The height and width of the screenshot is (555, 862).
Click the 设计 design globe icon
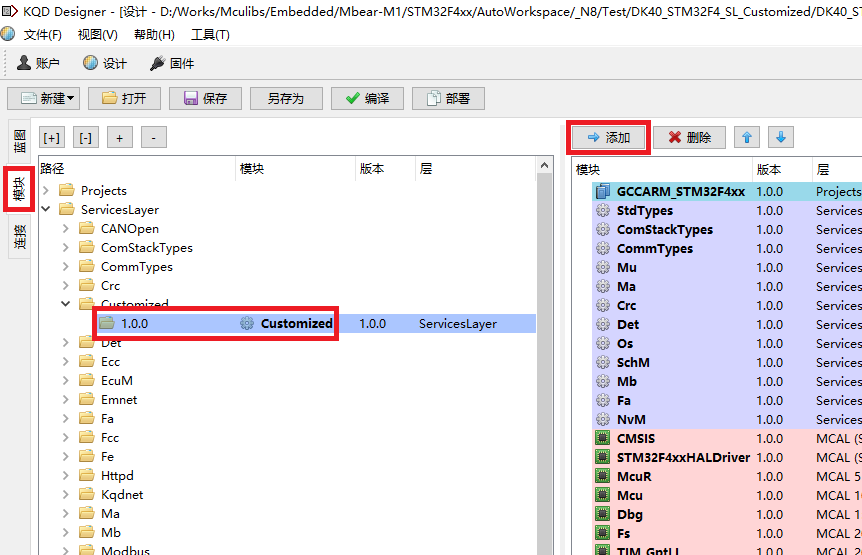[91, 63]
